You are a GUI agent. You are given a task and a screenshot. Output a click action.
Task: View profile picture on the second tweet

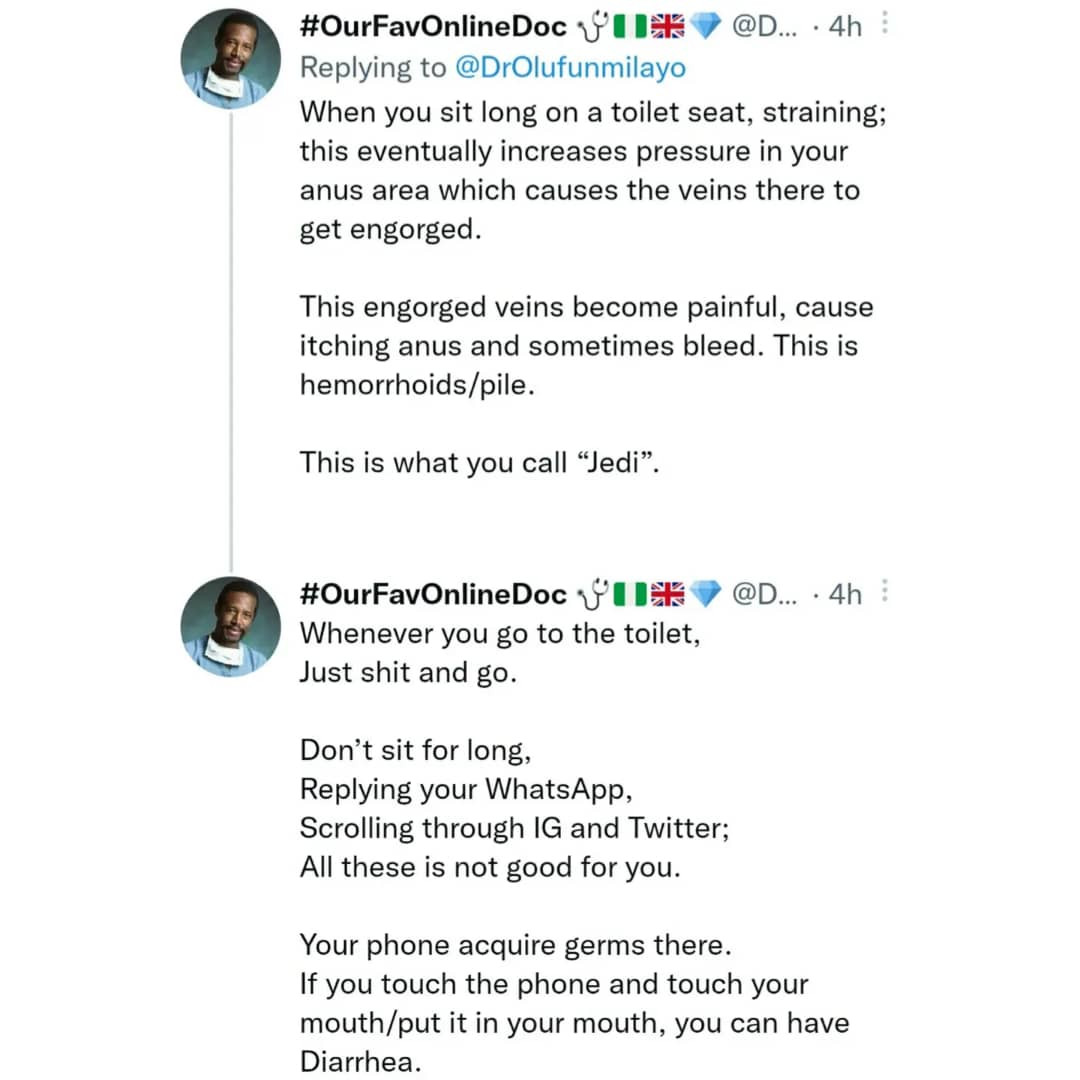coord(230,627)
